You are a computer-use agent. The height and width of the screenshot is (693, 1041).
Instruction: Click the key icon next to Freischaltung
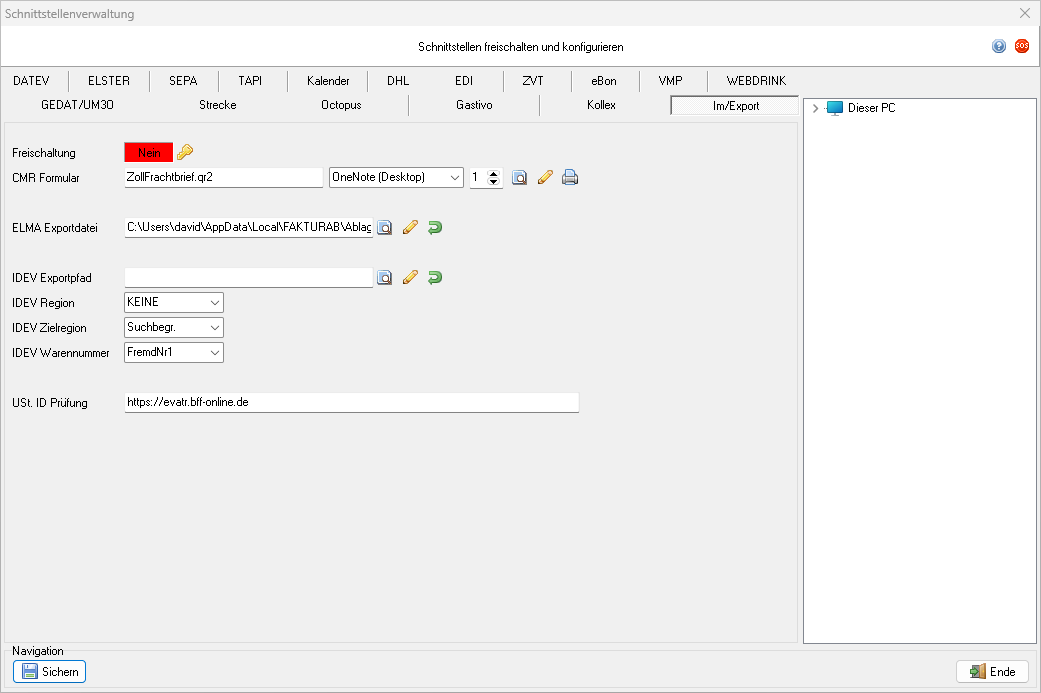(x=185, y=152)
